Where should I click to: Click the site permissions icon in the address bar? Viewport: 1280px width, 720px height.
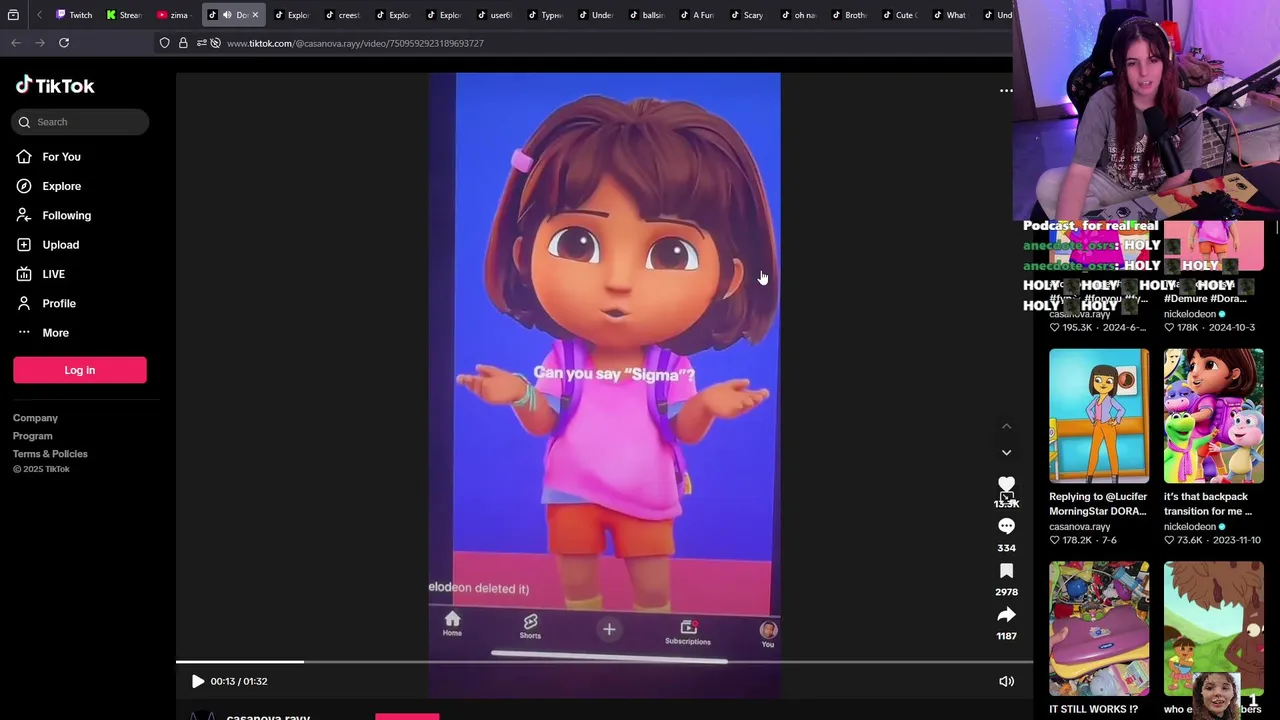(x=201, y=43)
